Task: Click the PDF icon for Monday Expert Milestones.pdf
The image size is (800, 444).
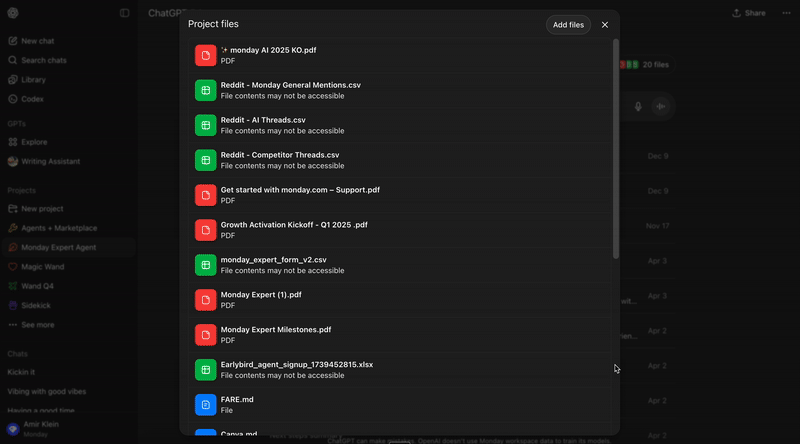Action: [206, 335]
